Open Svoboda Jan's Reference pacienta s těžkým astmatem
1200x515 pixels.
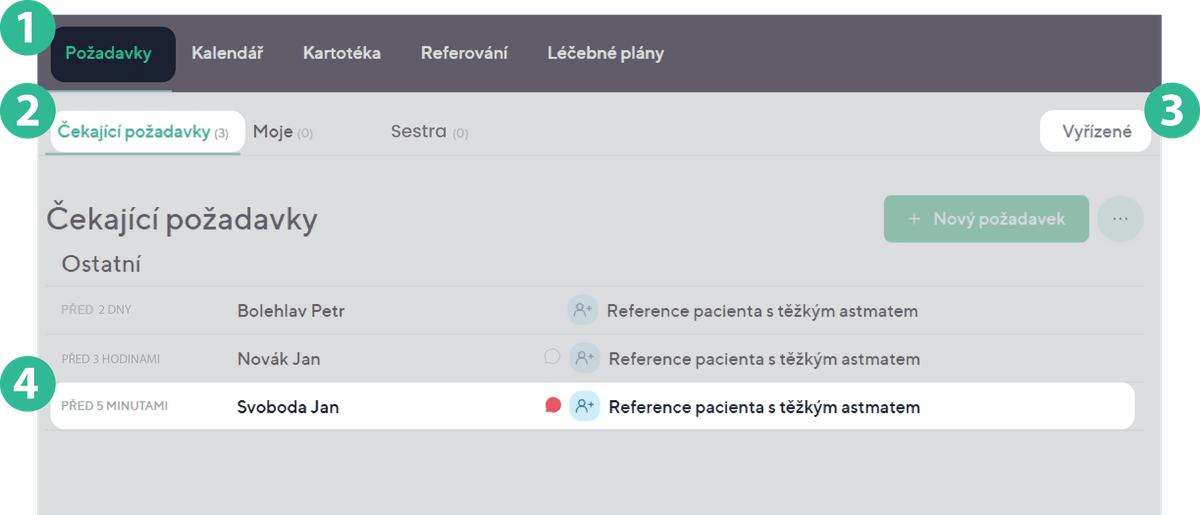pos(764,407)
